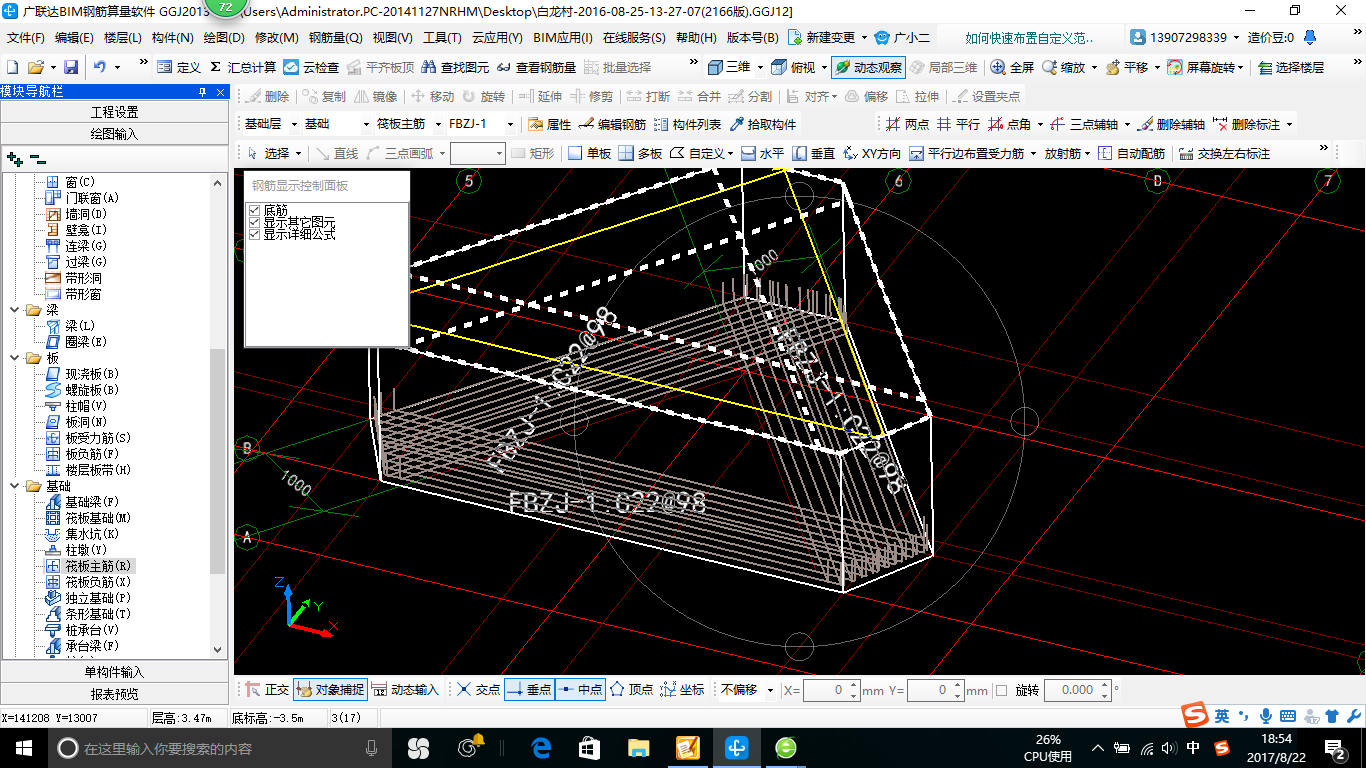Open the 构件(N) menu
The image size is (1366, 768).
point(172,38)
